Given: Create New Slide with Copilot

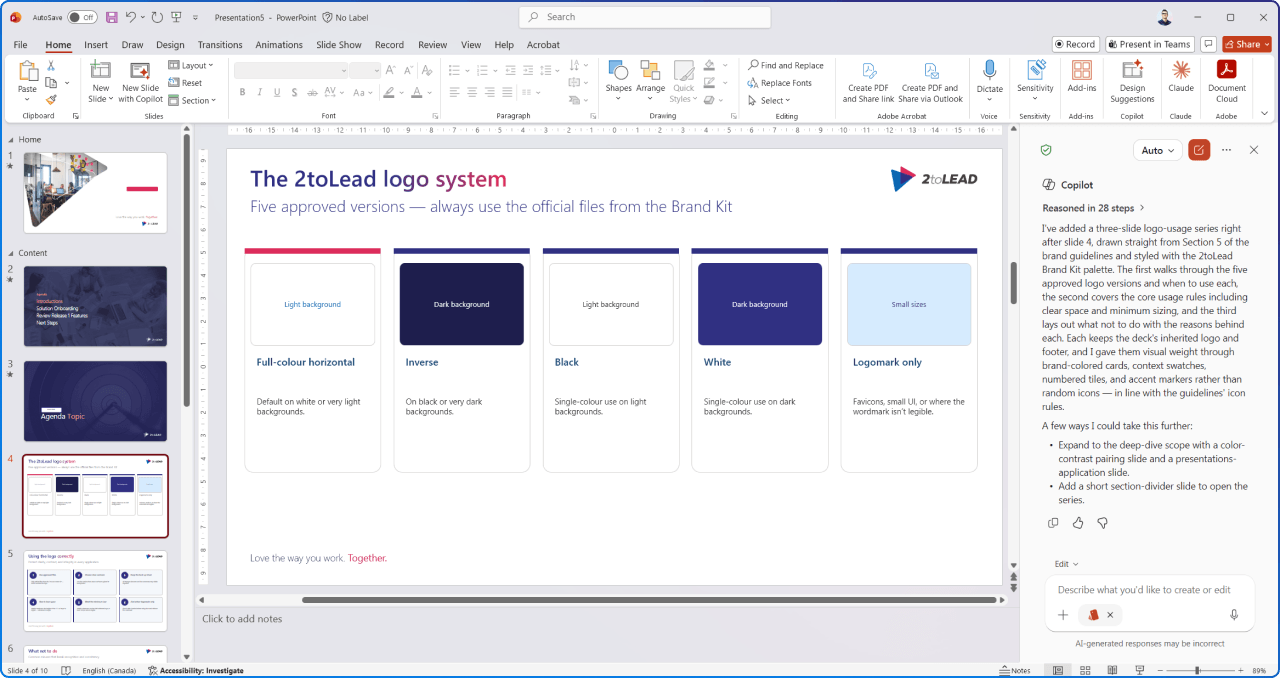Looking at the screenshot, I should 141,81.
